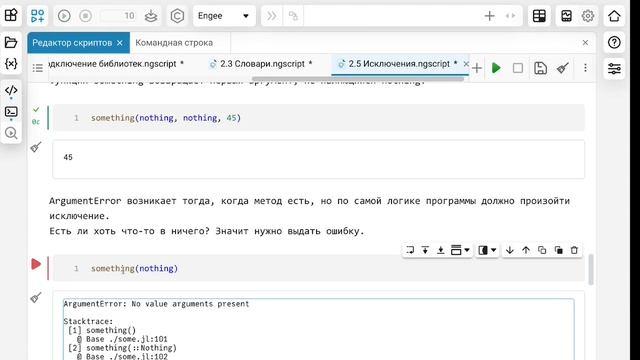Open the search magnifier sidebar icon
640x360 pixels.
[x=11, y=133]
